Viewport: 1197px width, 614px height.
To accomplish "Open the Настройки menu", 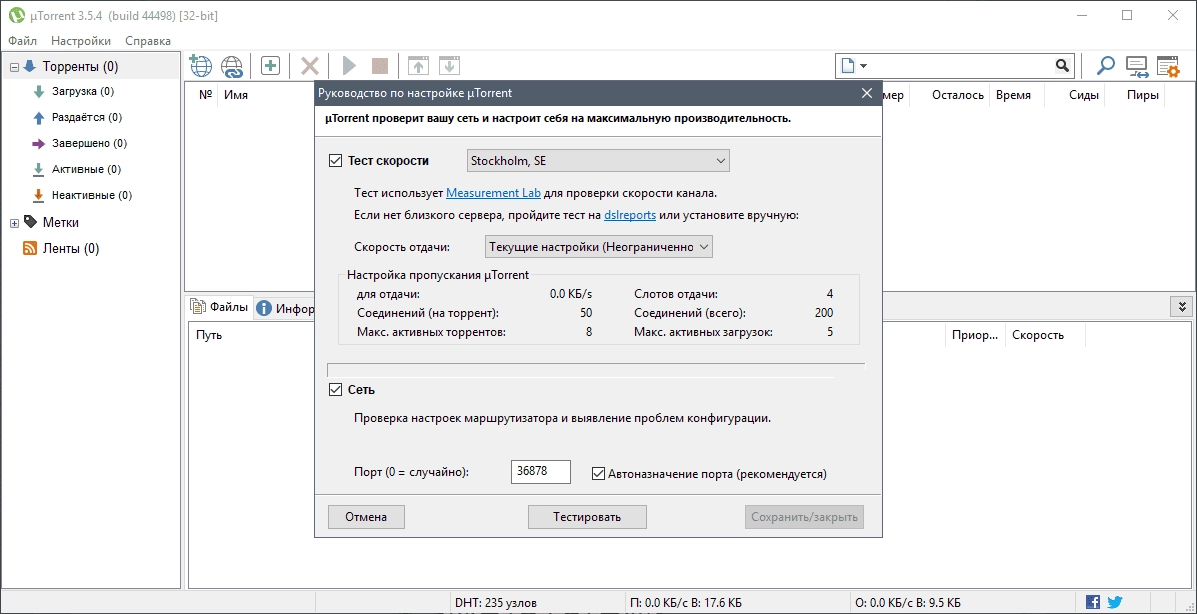I will point(80,40).
